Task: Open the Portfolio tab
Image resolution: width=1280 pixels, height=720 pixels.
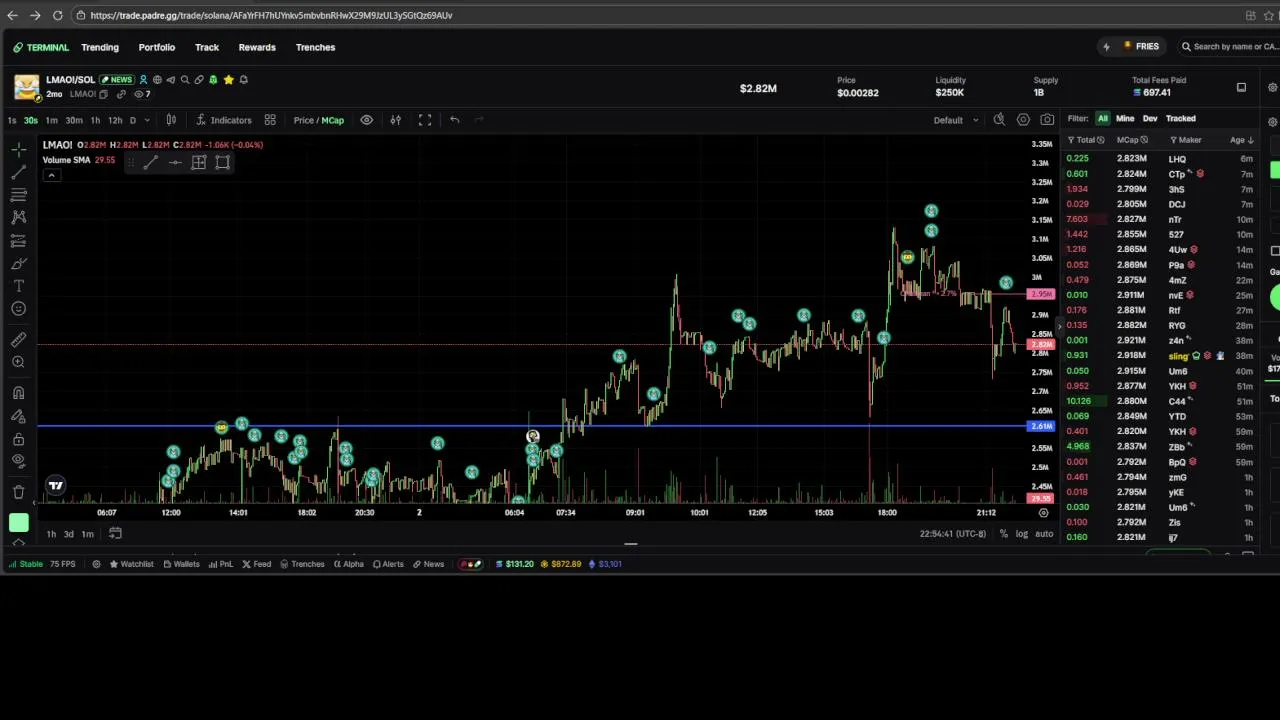Action: coord(157,47)
